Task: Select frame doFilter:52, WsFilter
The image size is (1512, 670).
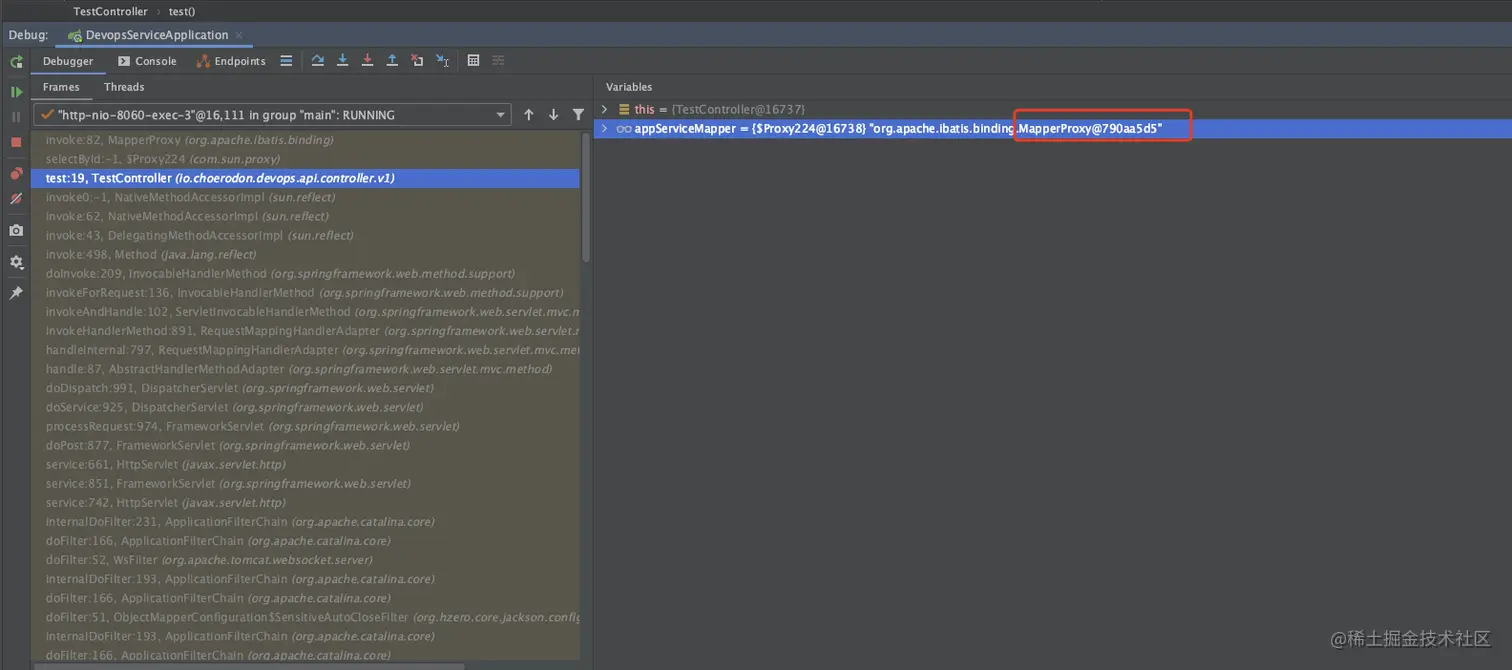Action: tap(306, 560)
